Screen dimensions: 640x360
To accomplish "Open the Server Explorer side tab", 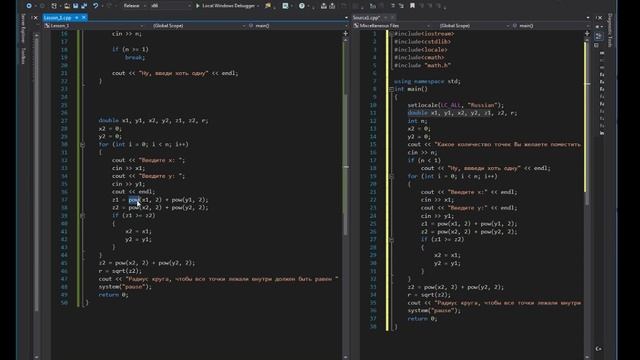I will (23, 29).
